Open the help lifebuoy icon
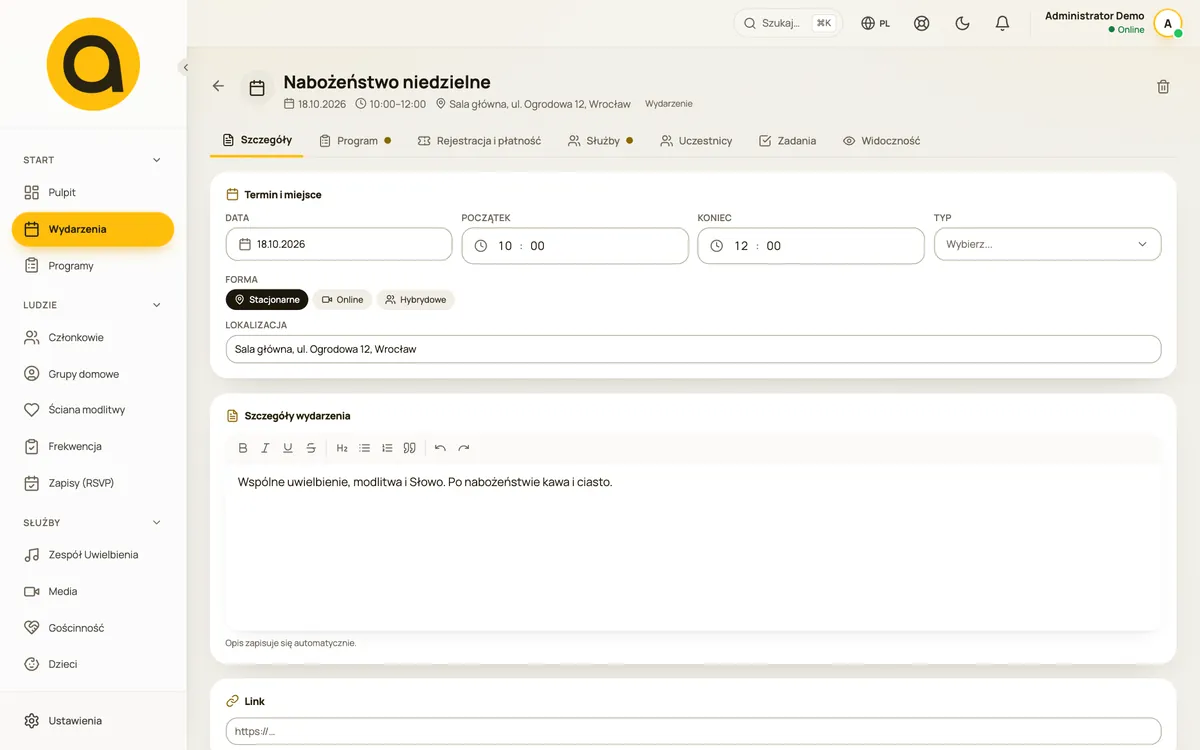Viewport: 1200px width, 750px height. [922, 23]
